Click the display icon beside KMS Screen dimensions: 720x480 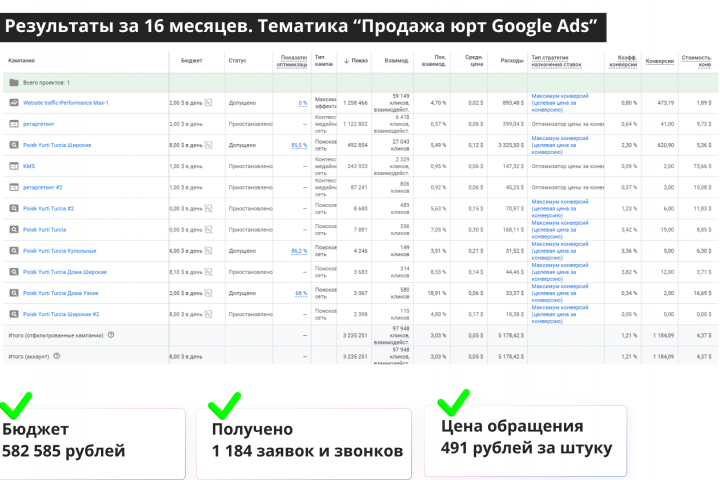pyautogui.click(x=14, y=166)
